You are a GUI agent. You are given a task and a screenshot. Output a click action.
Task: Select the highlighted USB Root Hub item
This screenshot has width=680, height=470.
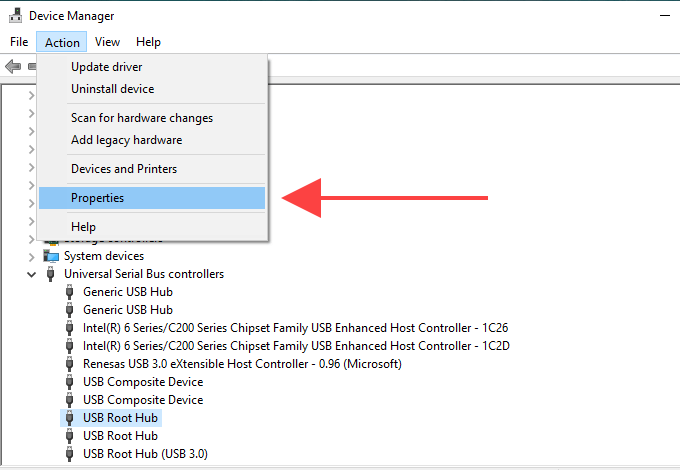pyautogui.click(x=120, y=418)
